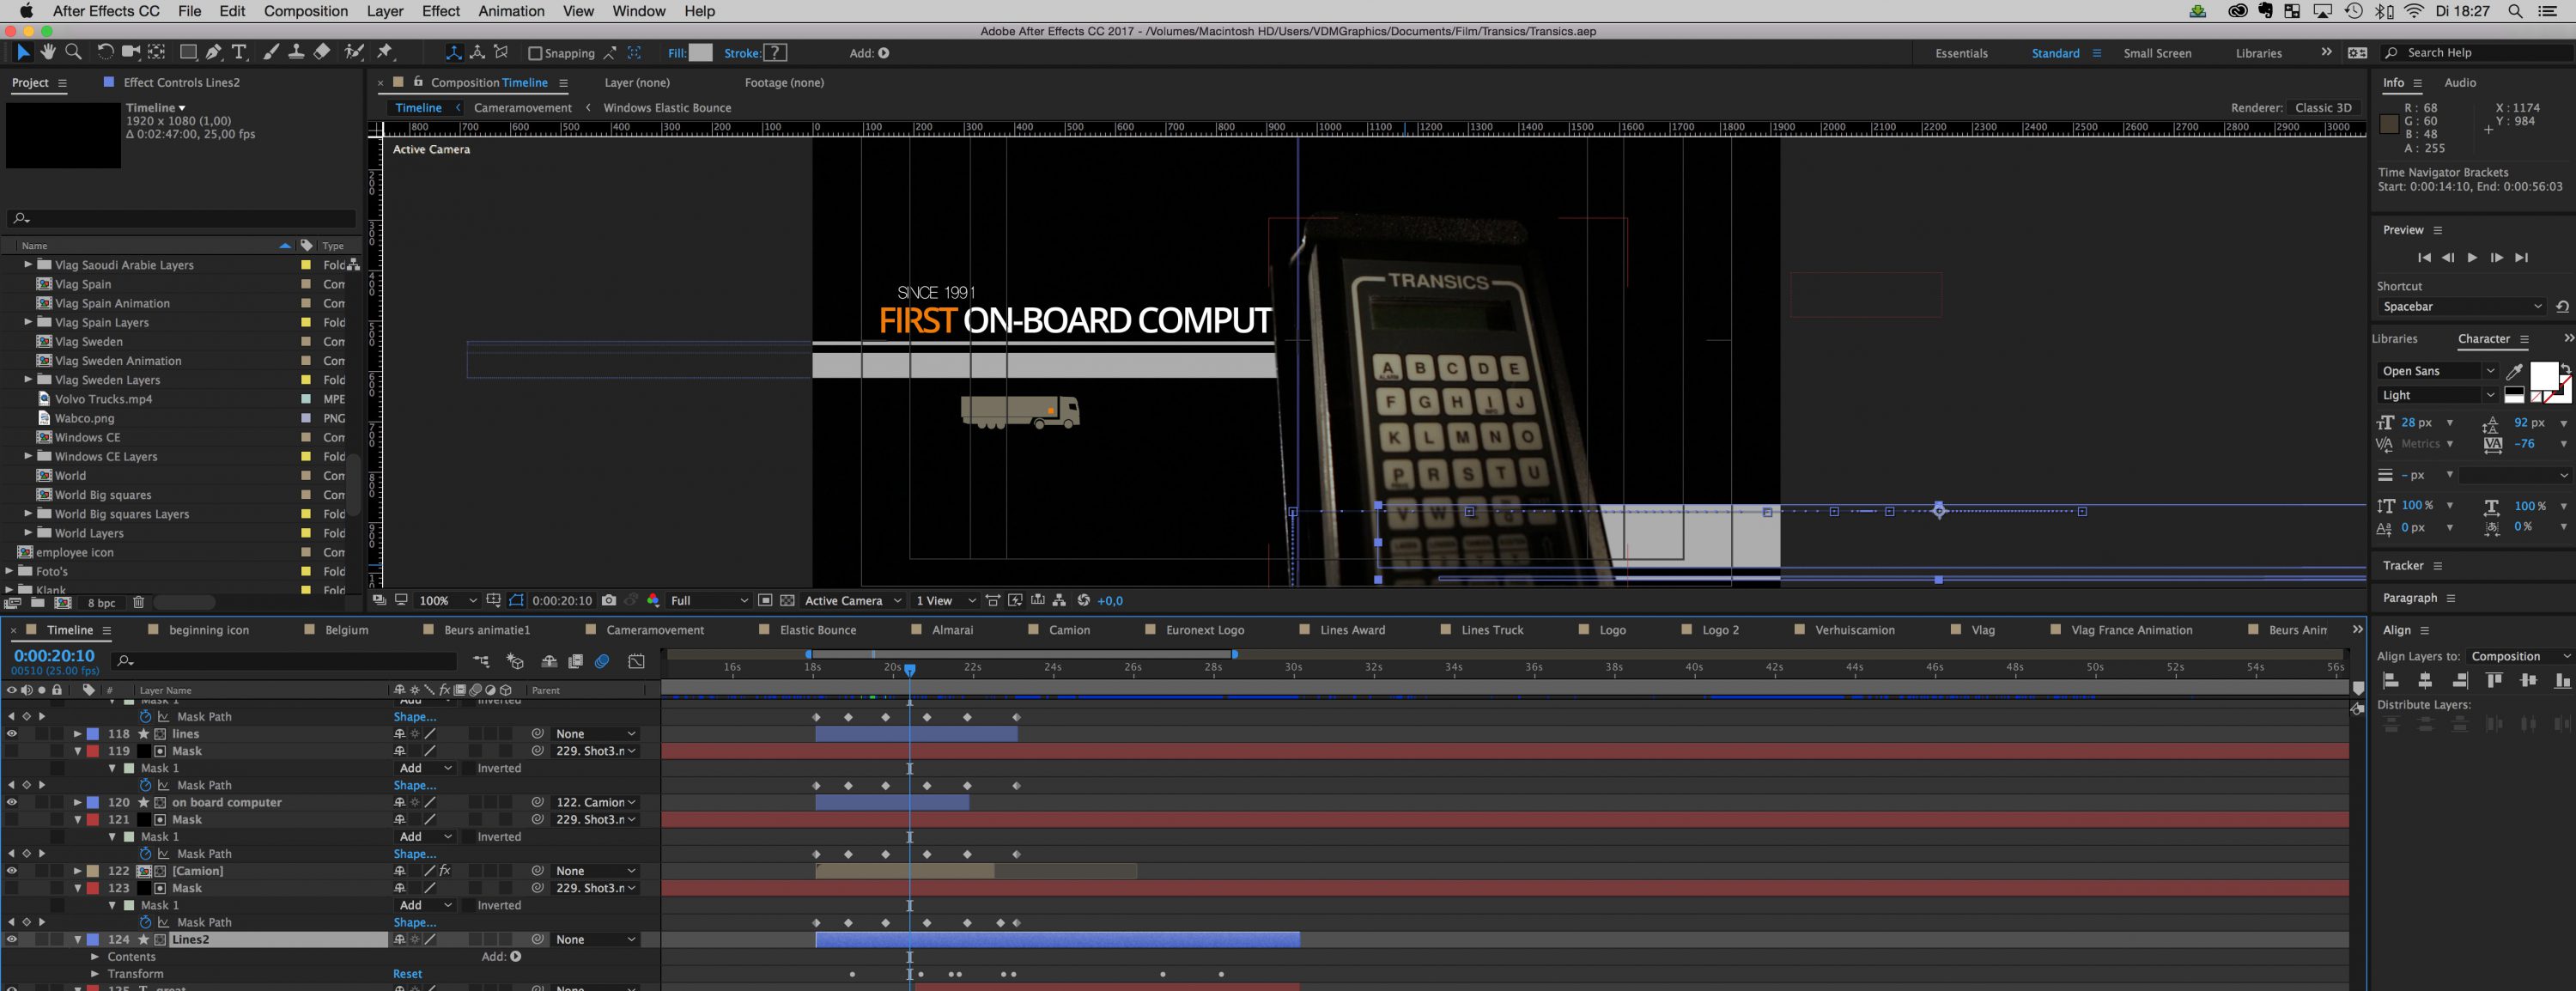
Task: Select the Rotation tool
Action: (x=104, y=52)
